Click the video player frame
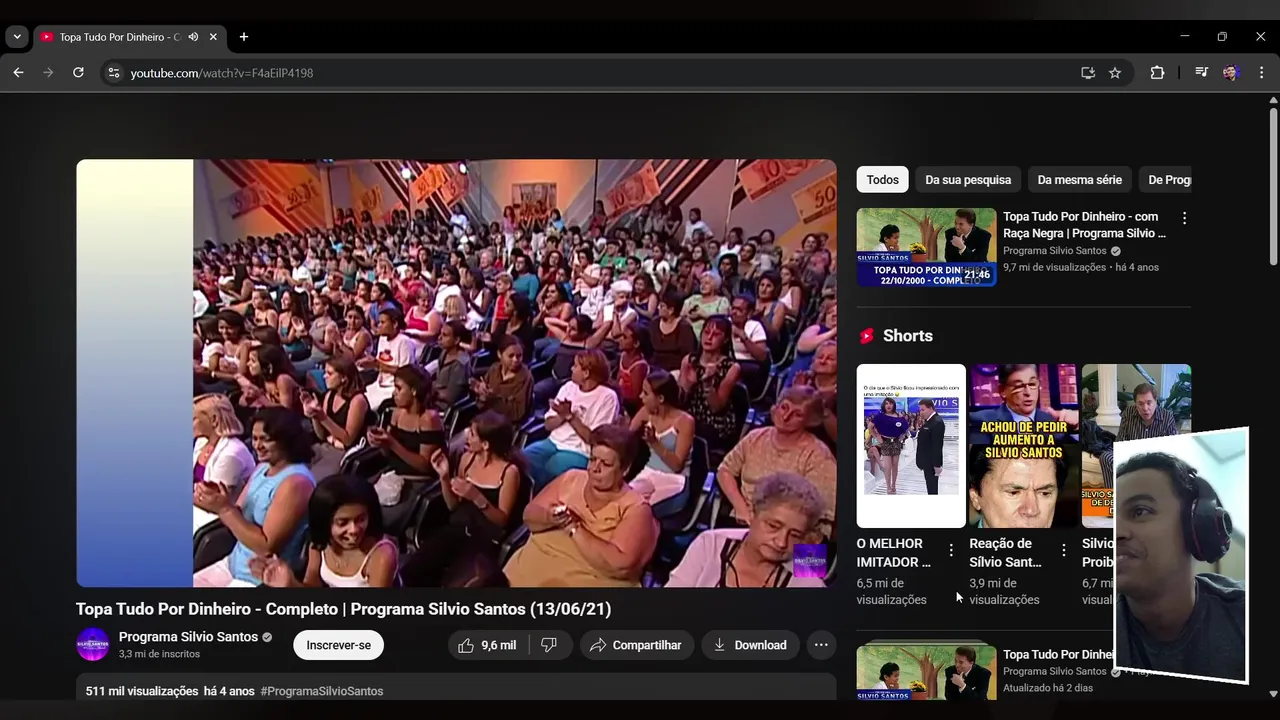 [456, 373]
